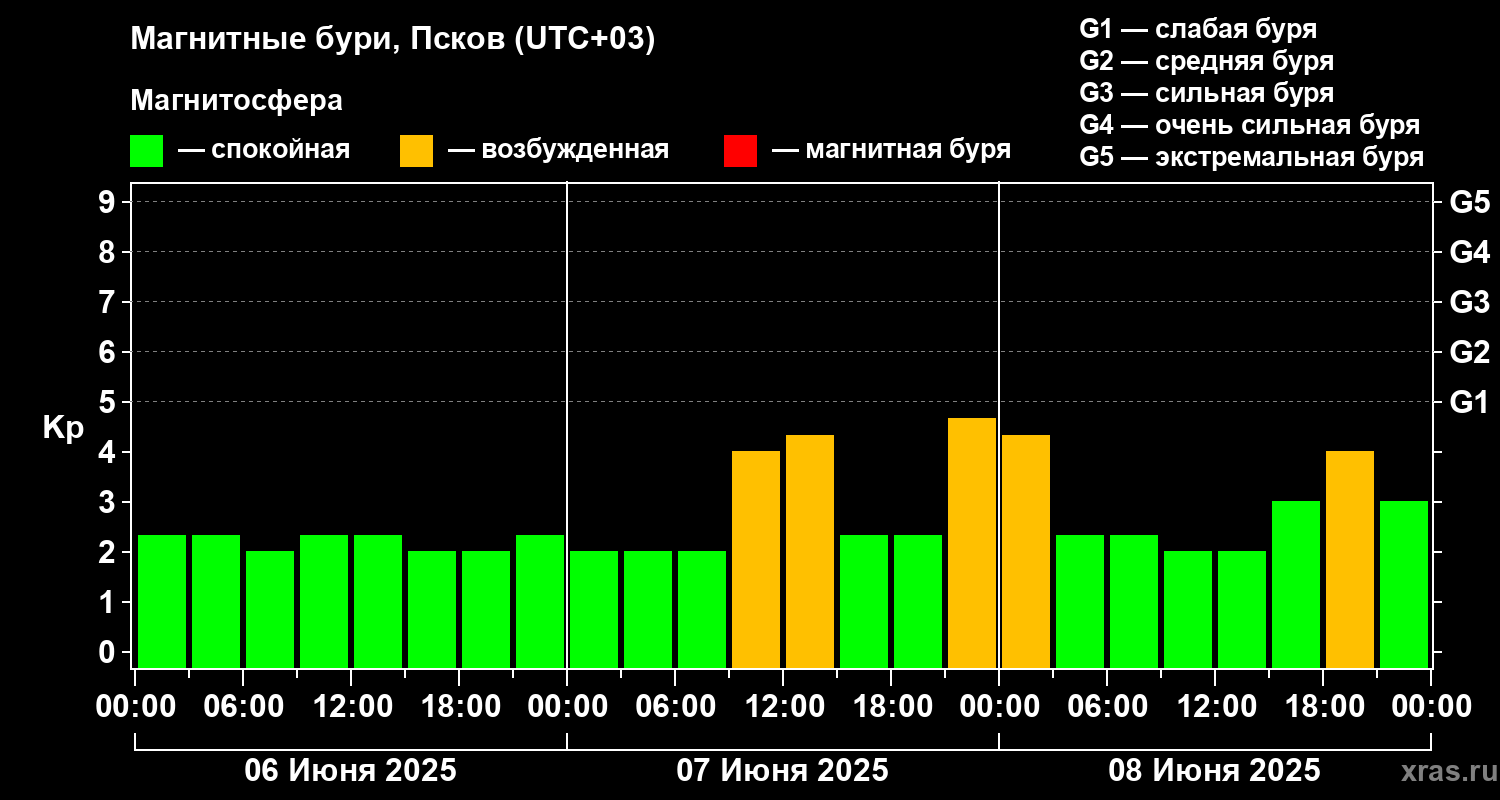This screenshot has width=1500, height=800.
Task: Click the orange bar for 09:00–12:00 on 07 June
Action: click(756, 559)
